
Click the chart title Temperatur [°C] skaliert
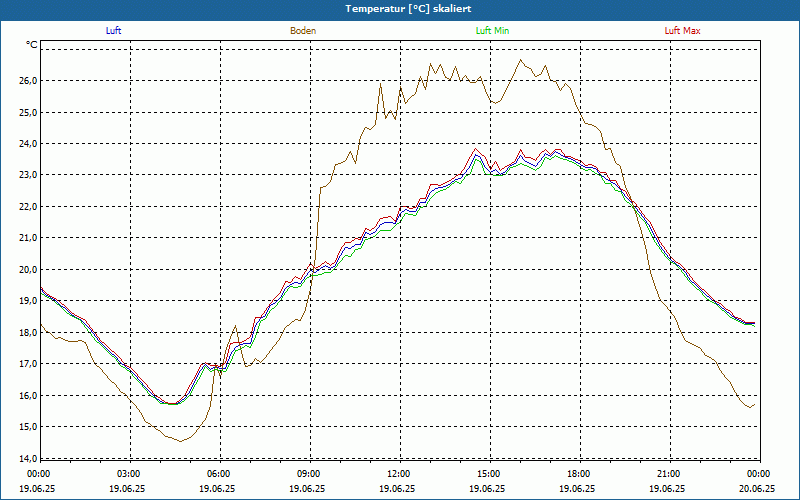click(408, 9)
